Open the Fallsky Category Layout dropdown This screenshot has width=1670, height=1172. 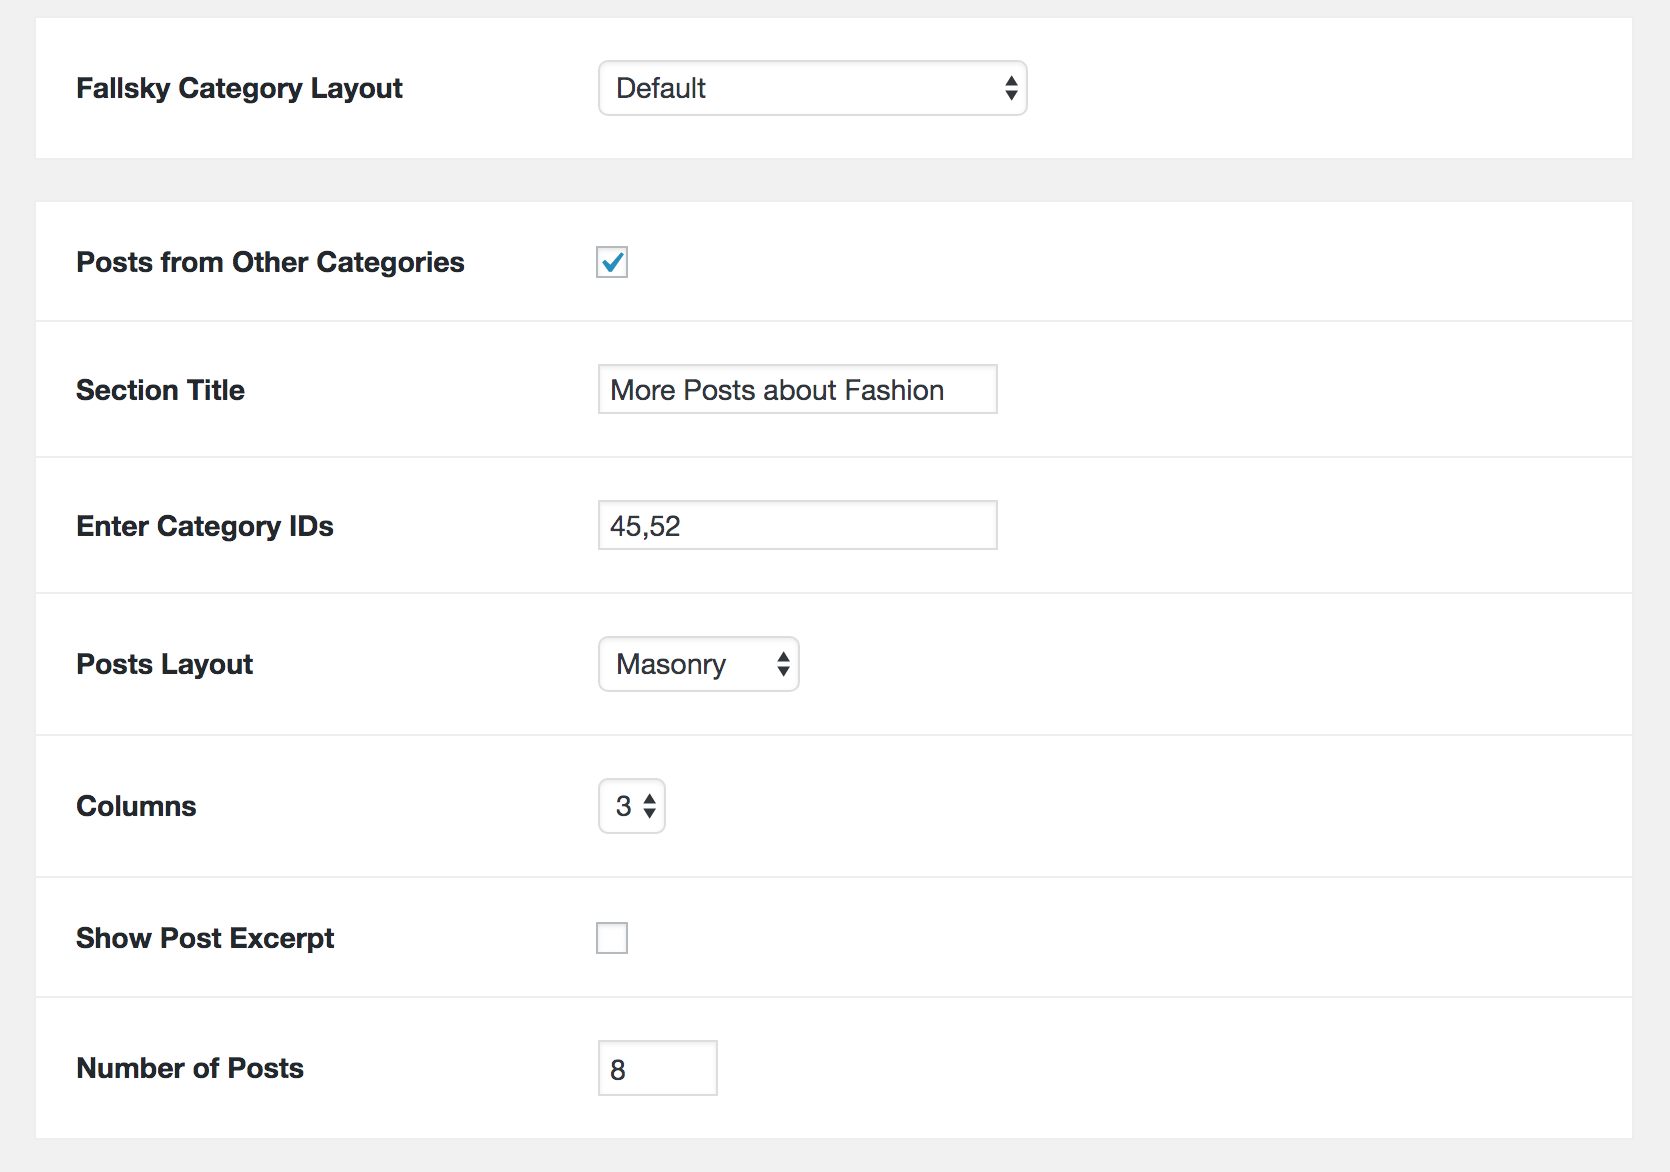(x=812, y=88)
